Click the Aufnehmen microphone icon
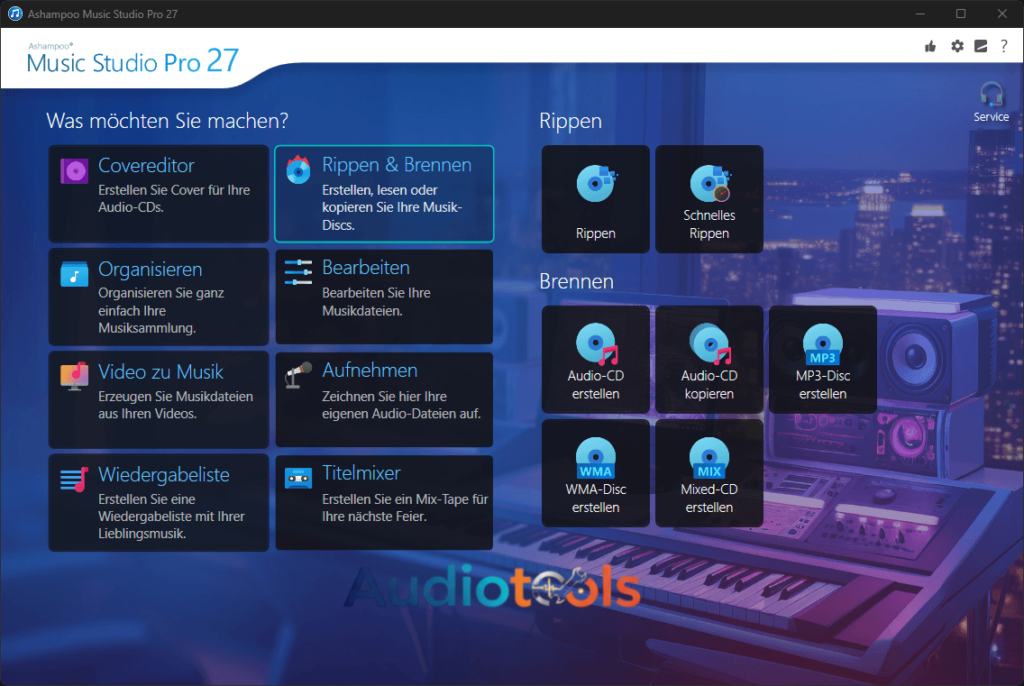This screenshot has width=1024, height=686. point(298,375)
